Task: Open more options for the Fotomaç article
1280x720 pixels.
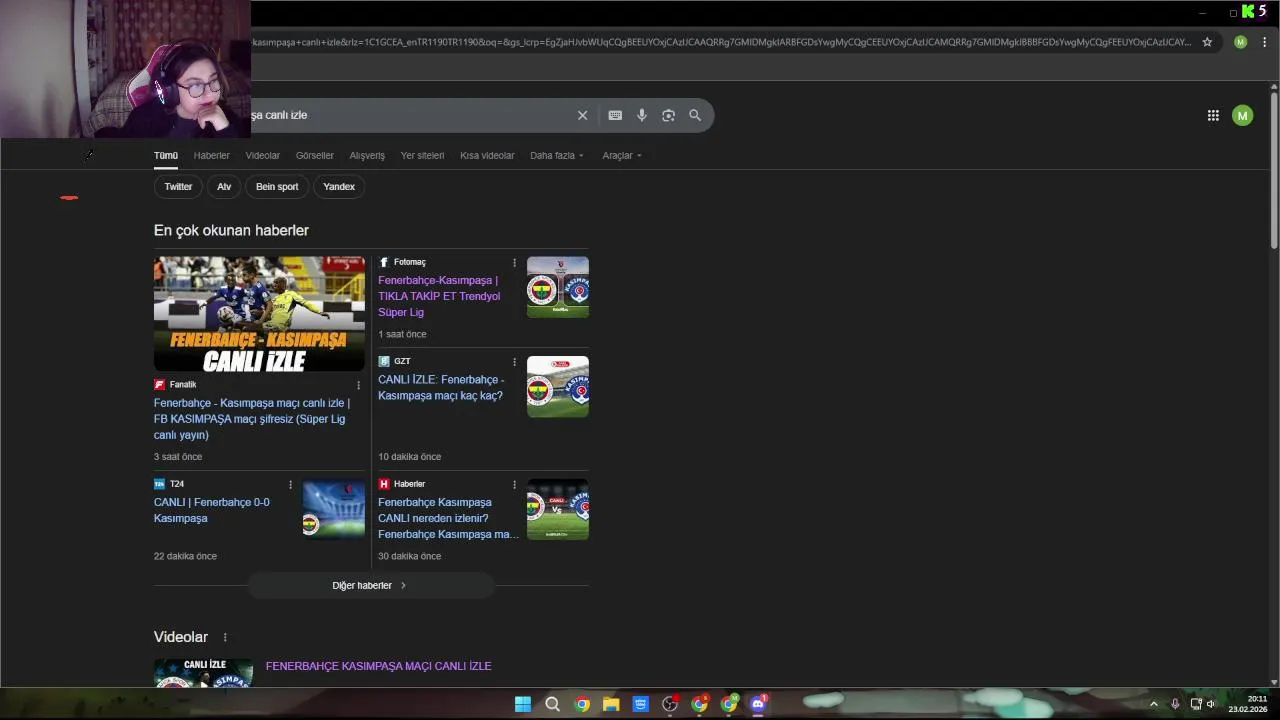Action: tap(514, 263)
